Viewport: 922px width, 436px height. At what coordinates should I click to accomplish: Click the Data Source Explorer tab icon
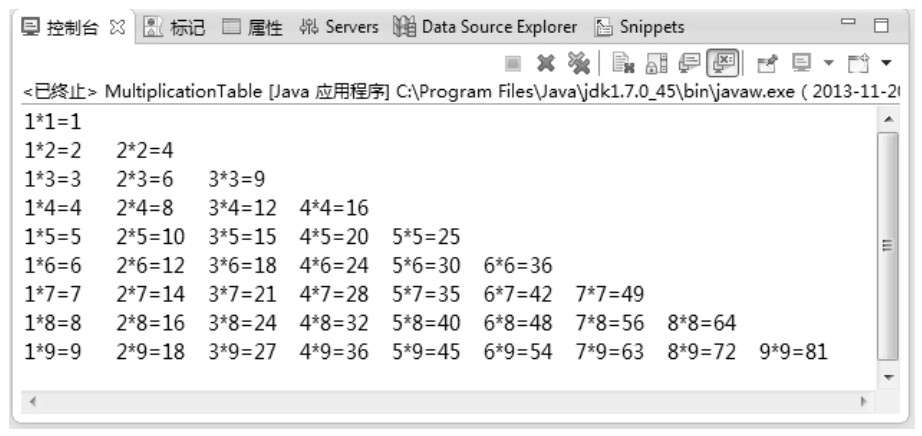click(x=404, y=27)
